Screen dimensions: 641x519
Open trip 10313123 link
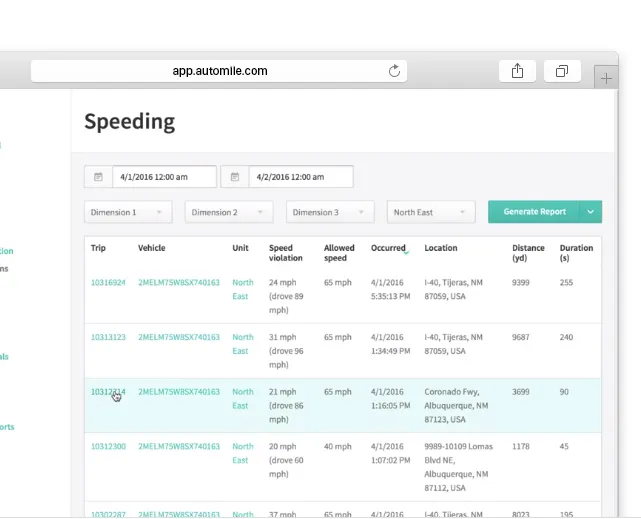[108, 337]
